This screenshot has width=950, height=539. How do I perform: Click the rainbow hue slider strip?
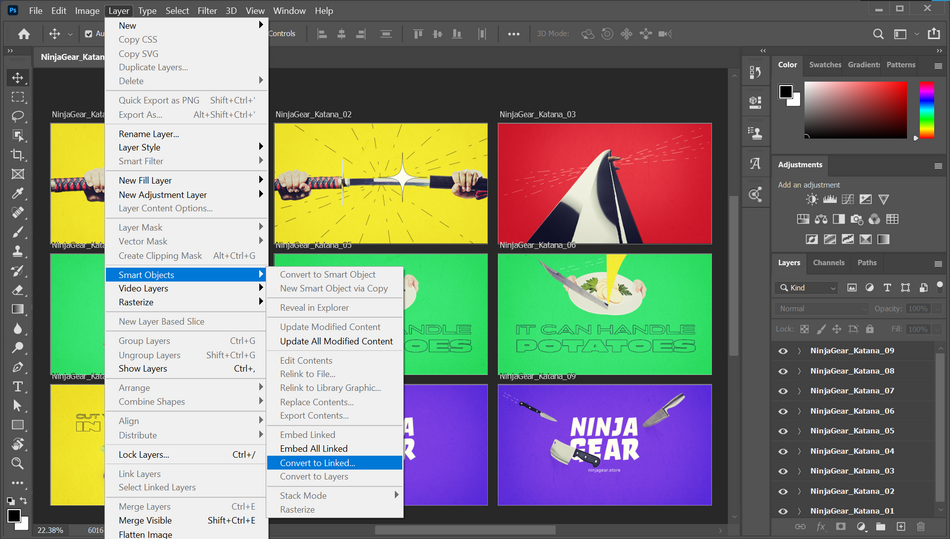click(x=926, y=110)
